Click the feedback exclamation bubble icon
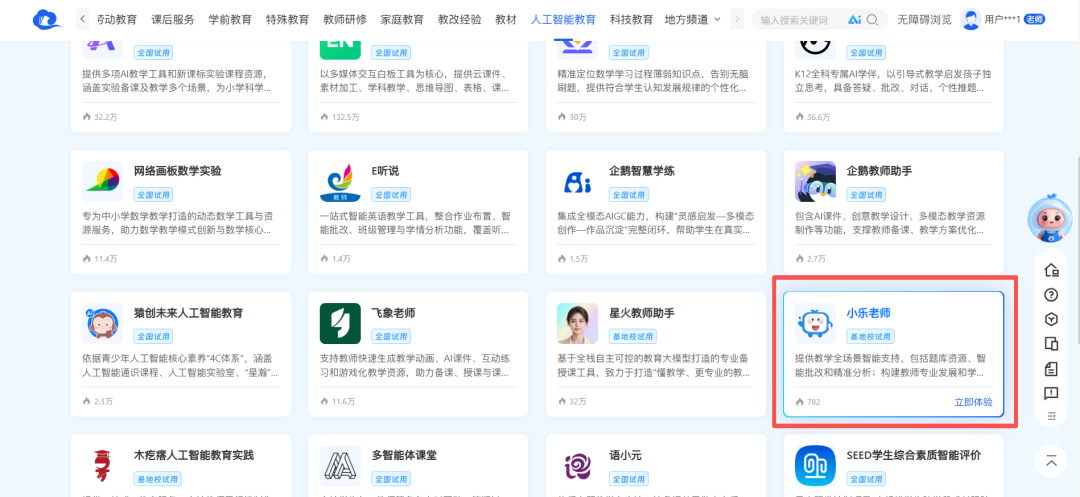 [x=1051, y=393]
